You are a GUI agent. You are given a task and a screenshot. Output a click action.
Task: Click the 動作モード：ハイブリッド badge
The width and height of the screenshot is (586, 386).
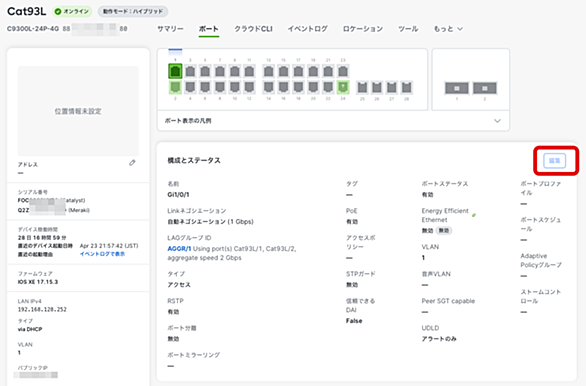pos(133,12)
